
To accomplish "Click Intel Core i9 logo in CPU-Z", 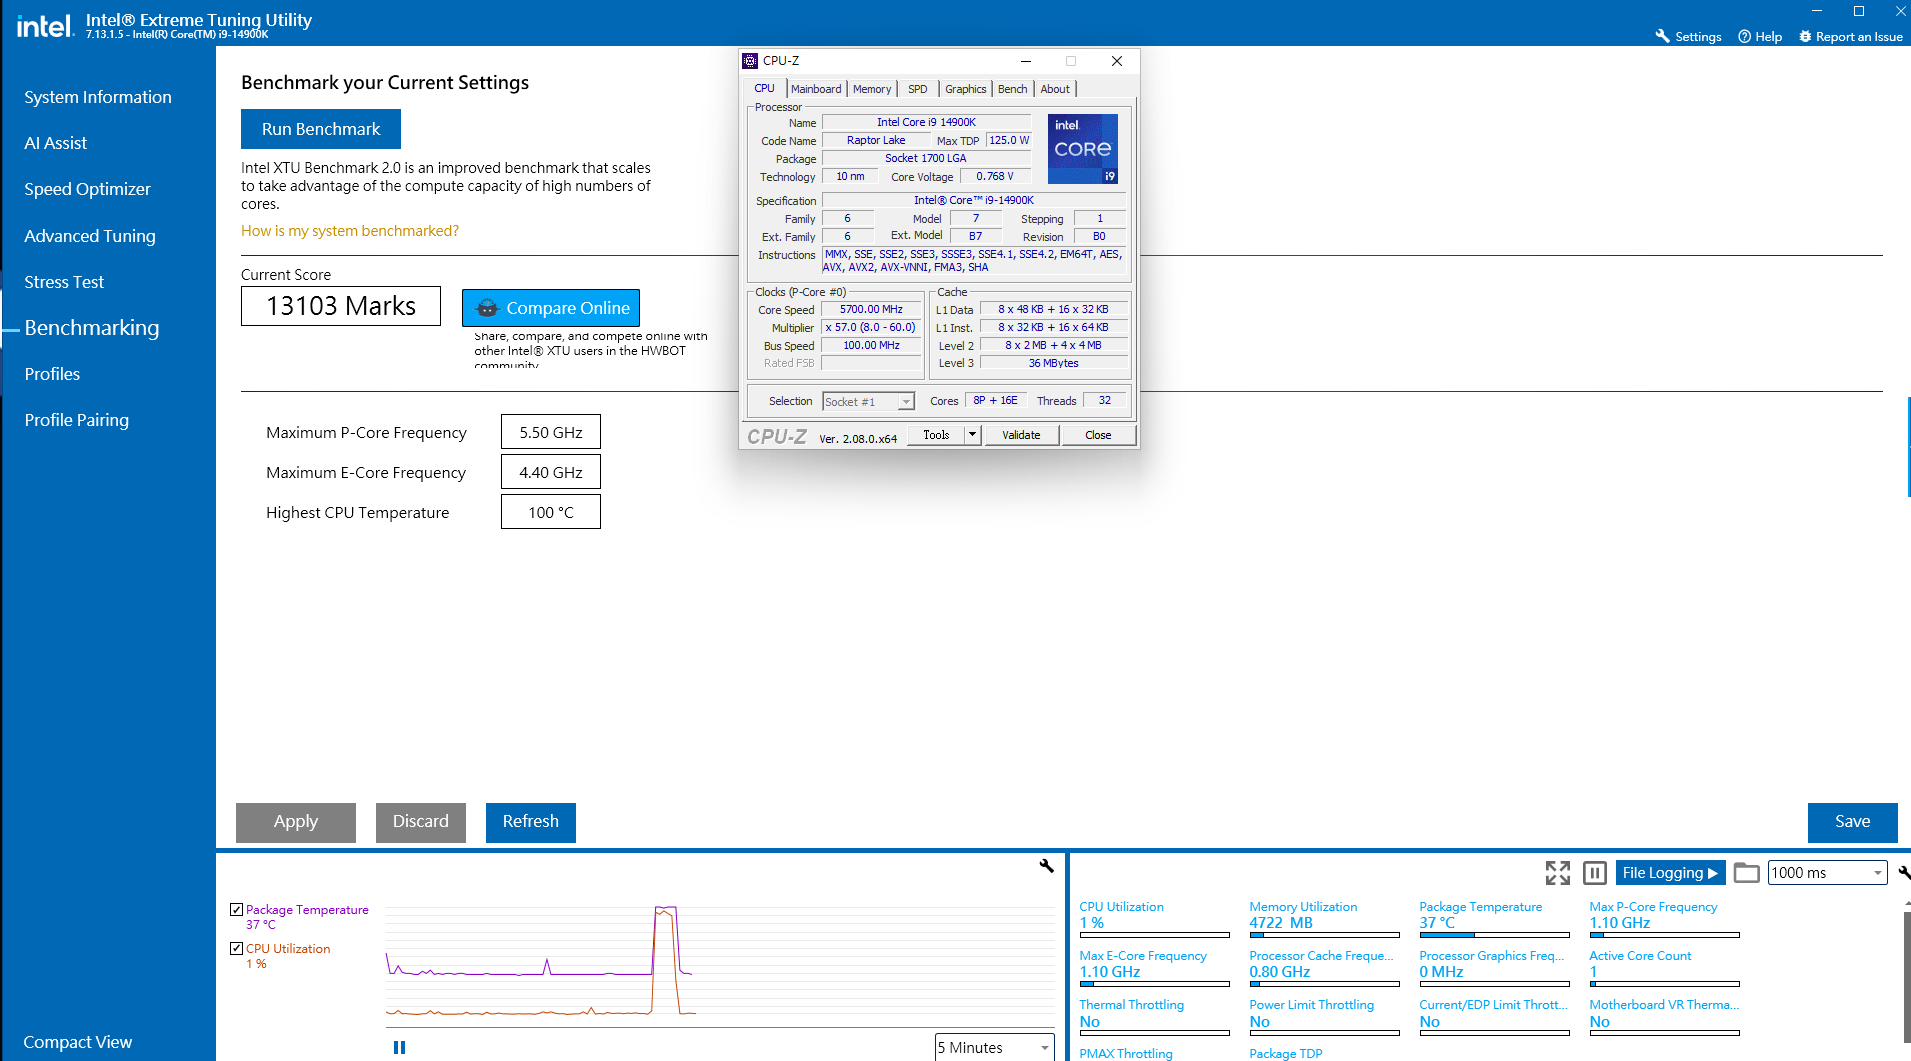I will (x=1082, y=148).
